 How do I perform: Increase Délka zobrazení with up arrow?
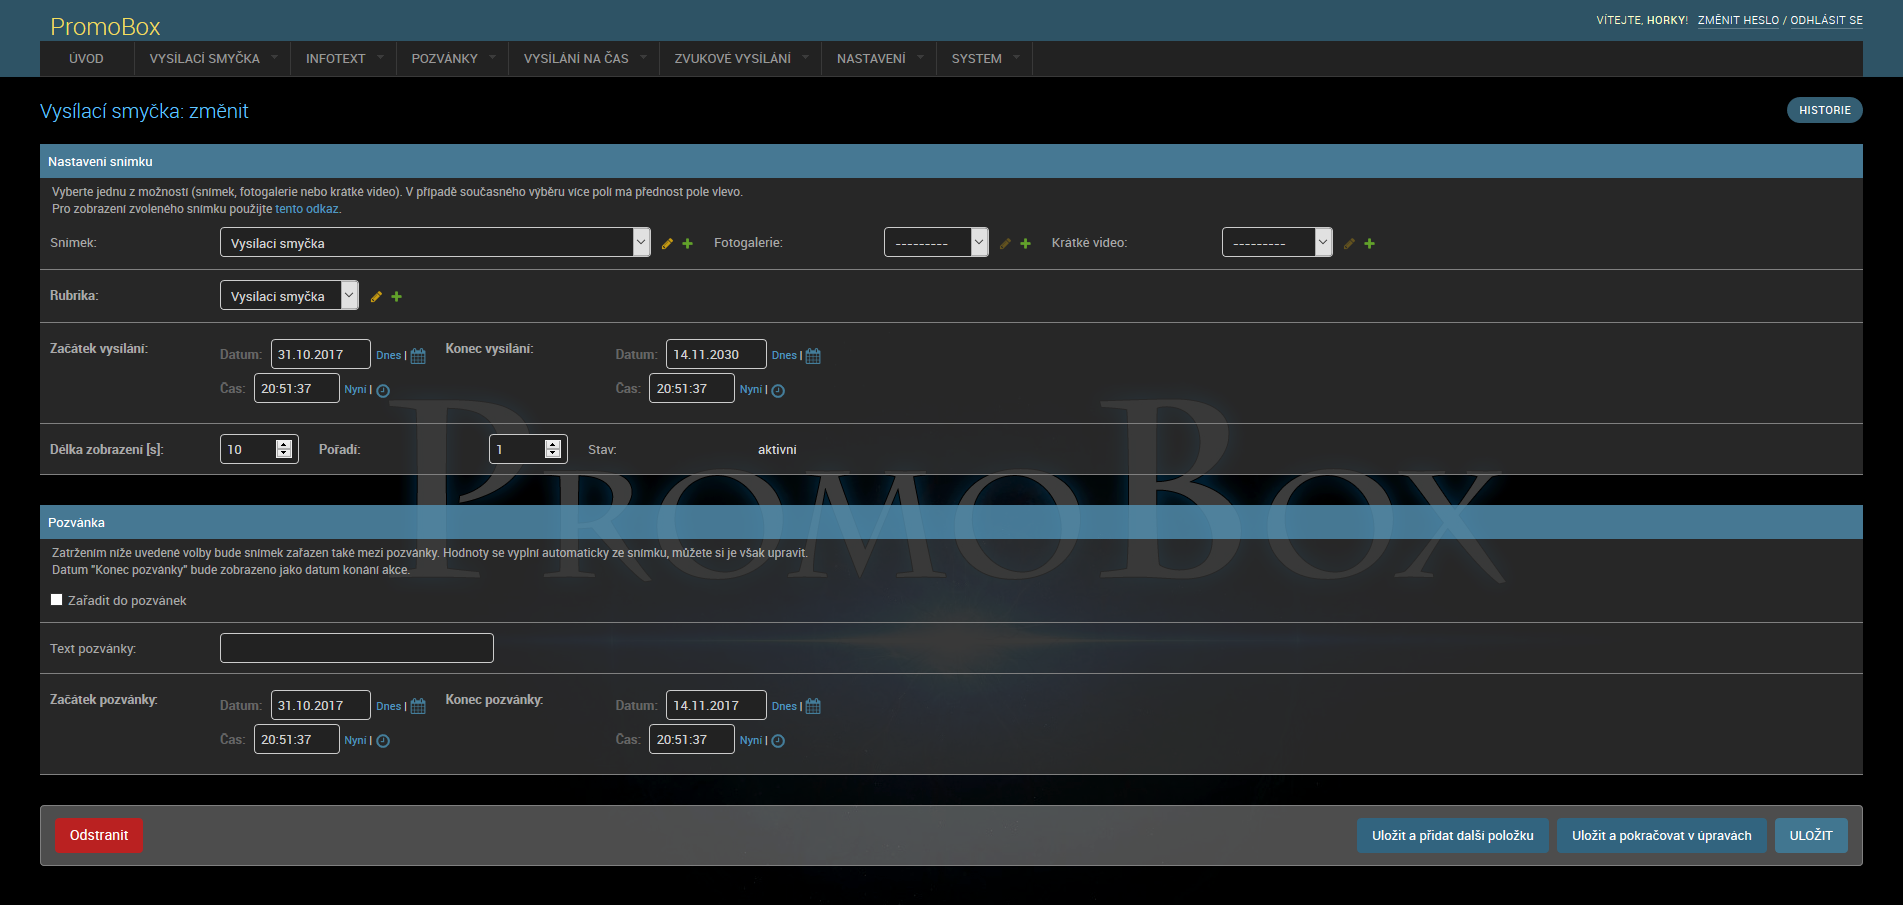[284, 444]
